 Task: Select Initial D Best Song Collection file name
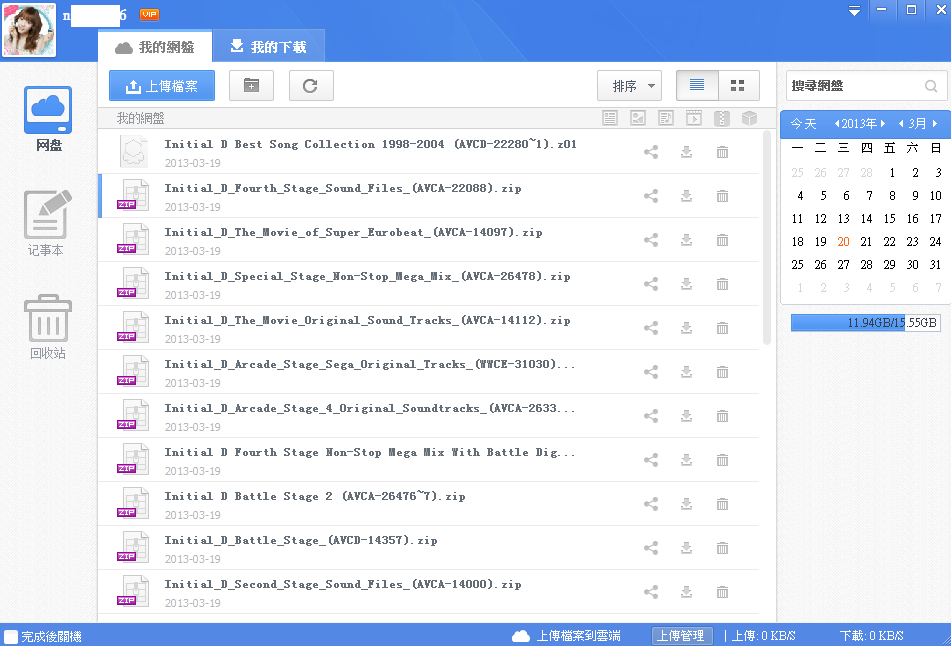tap(371, 144)
